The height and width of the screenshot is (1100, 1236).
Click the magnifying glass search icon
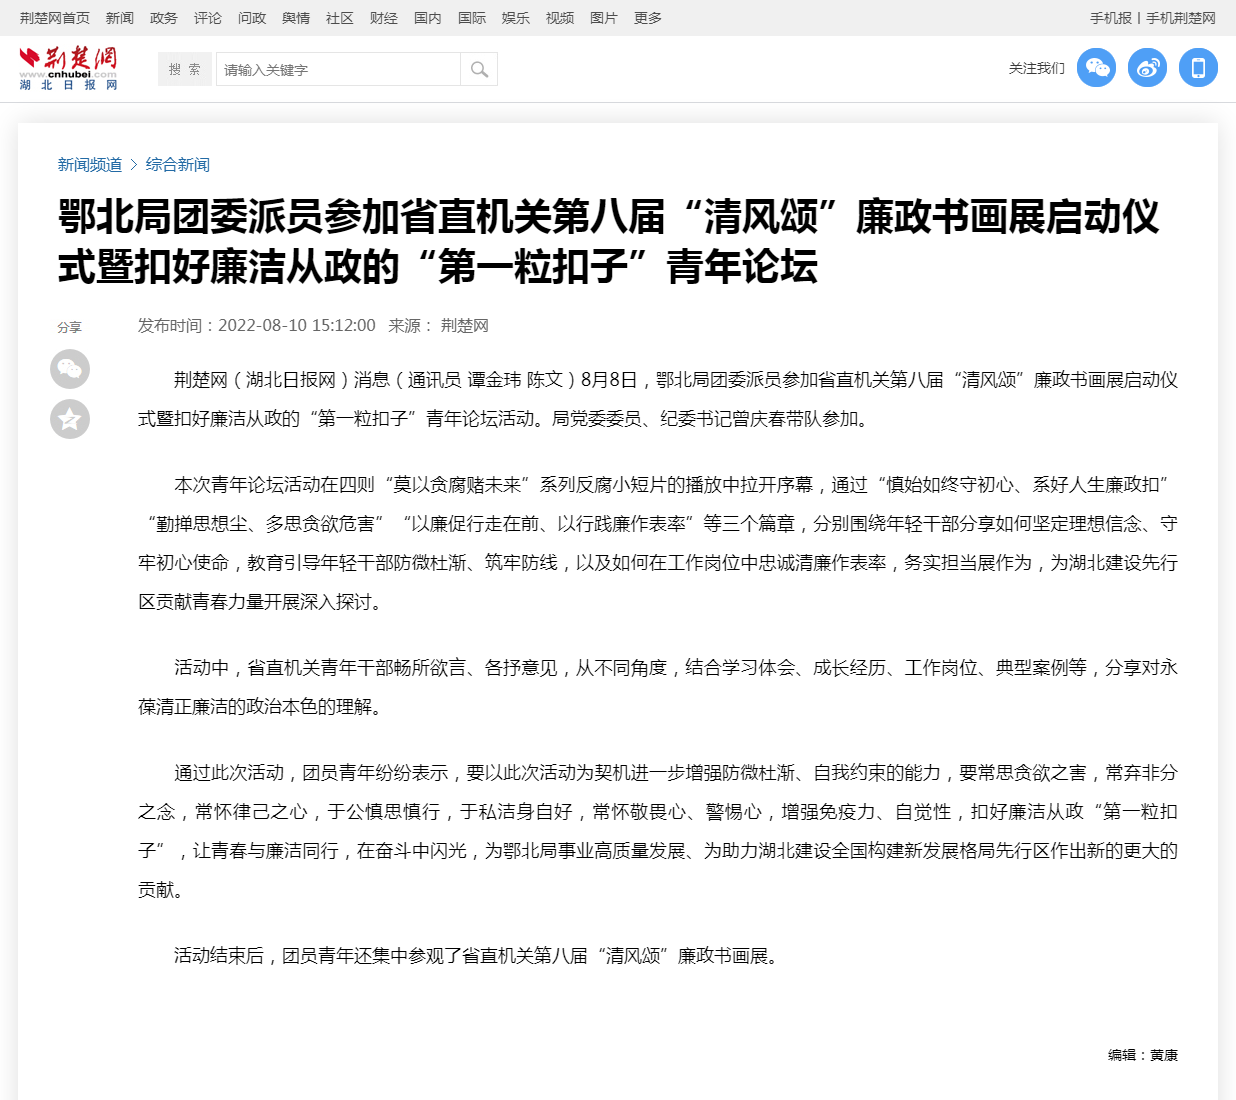479,69
